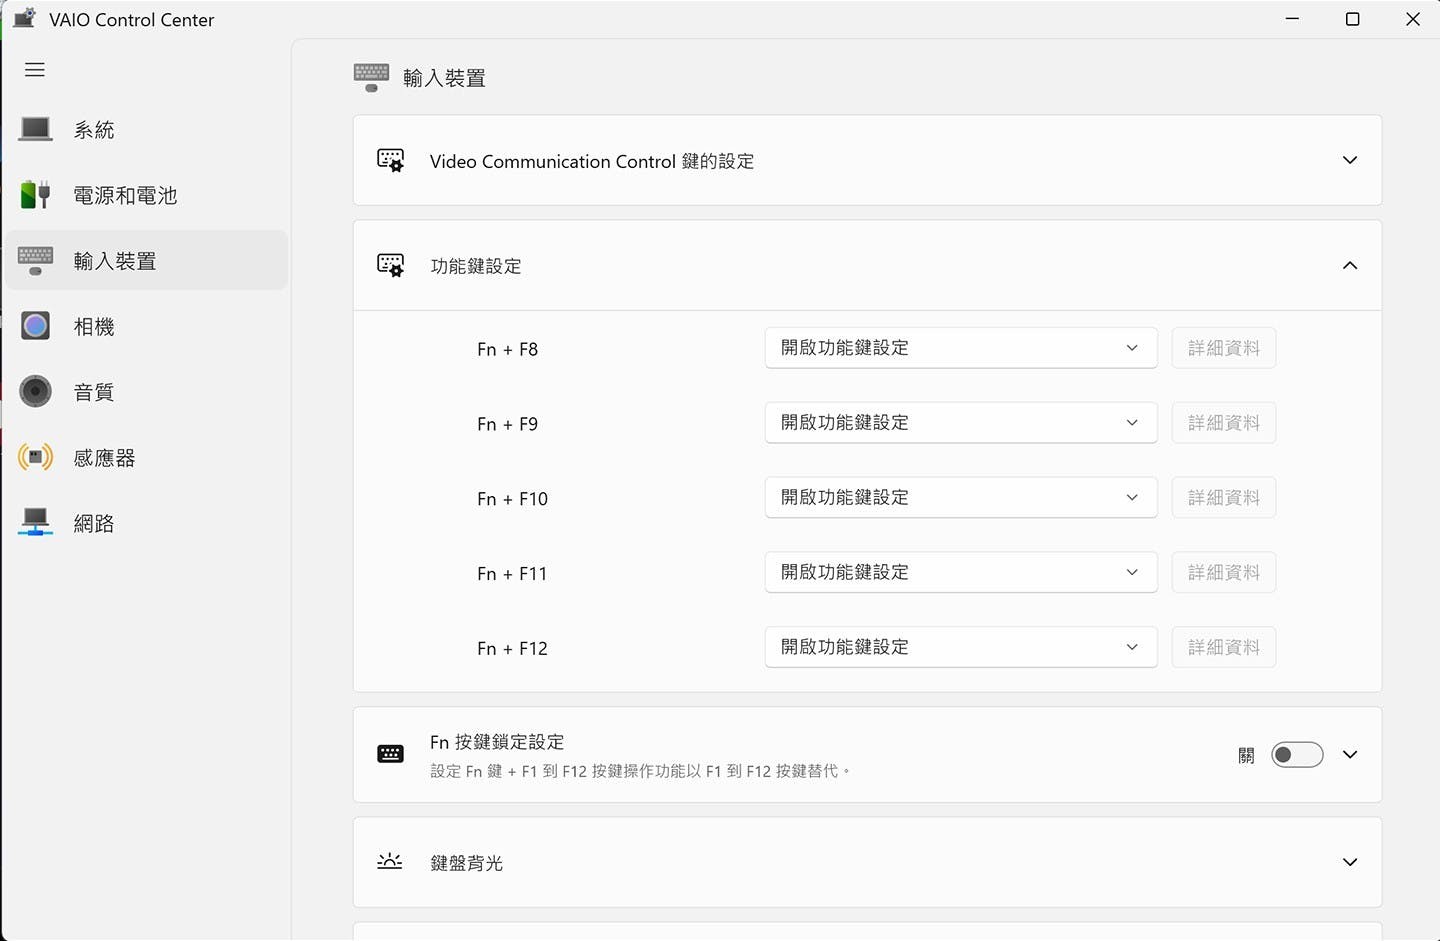
Task: Click the keyboard icon beside Fn 按鍵鎖定設定
Action: [x=390, y=754]
